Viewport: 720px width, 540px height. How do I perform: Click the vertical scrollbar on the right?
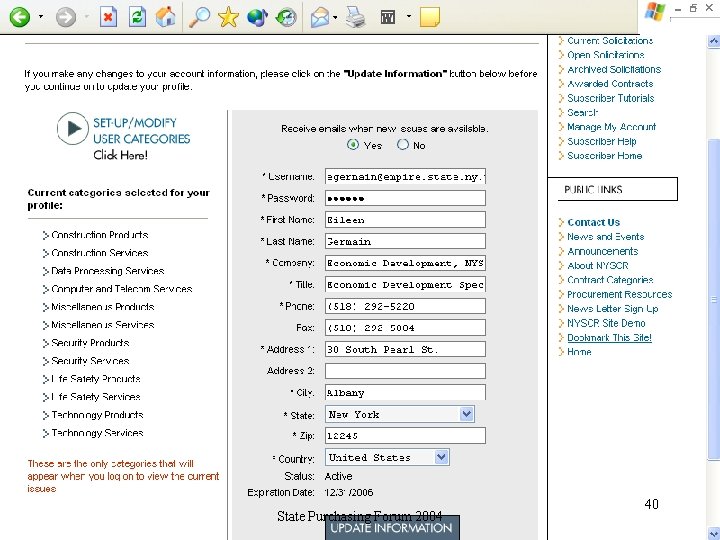713,300
